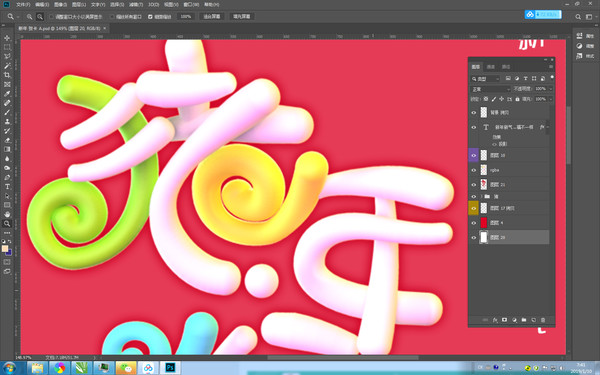
Task: Click the 100% zoom button
Action: pos(186,17)
